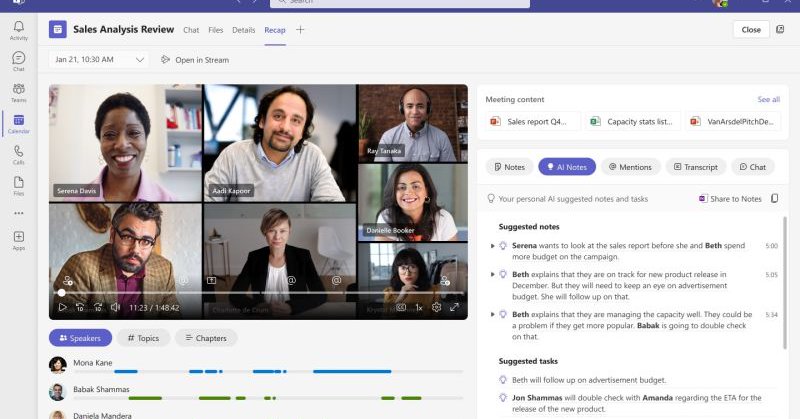The image size is (800, 419).
Task: Click Open in Stream
Action: click(x=195, y=60)
